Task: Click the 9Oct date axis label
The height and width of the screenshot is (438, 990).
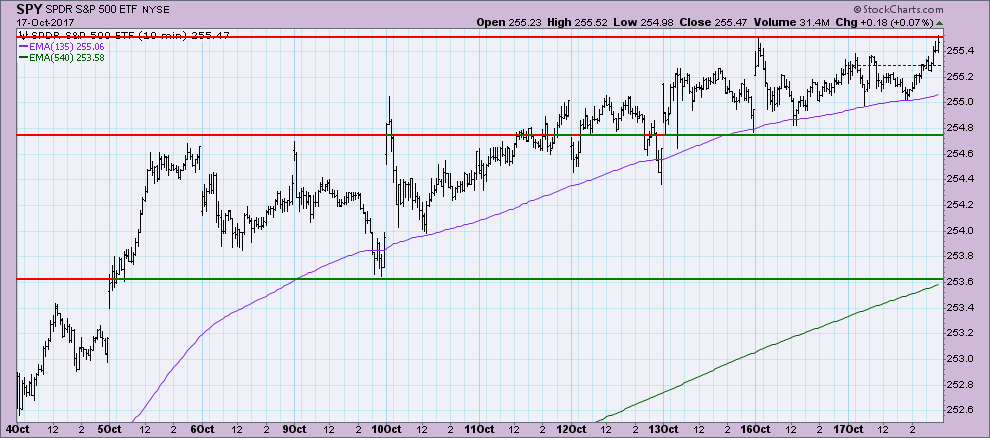Action: [294, 429]
